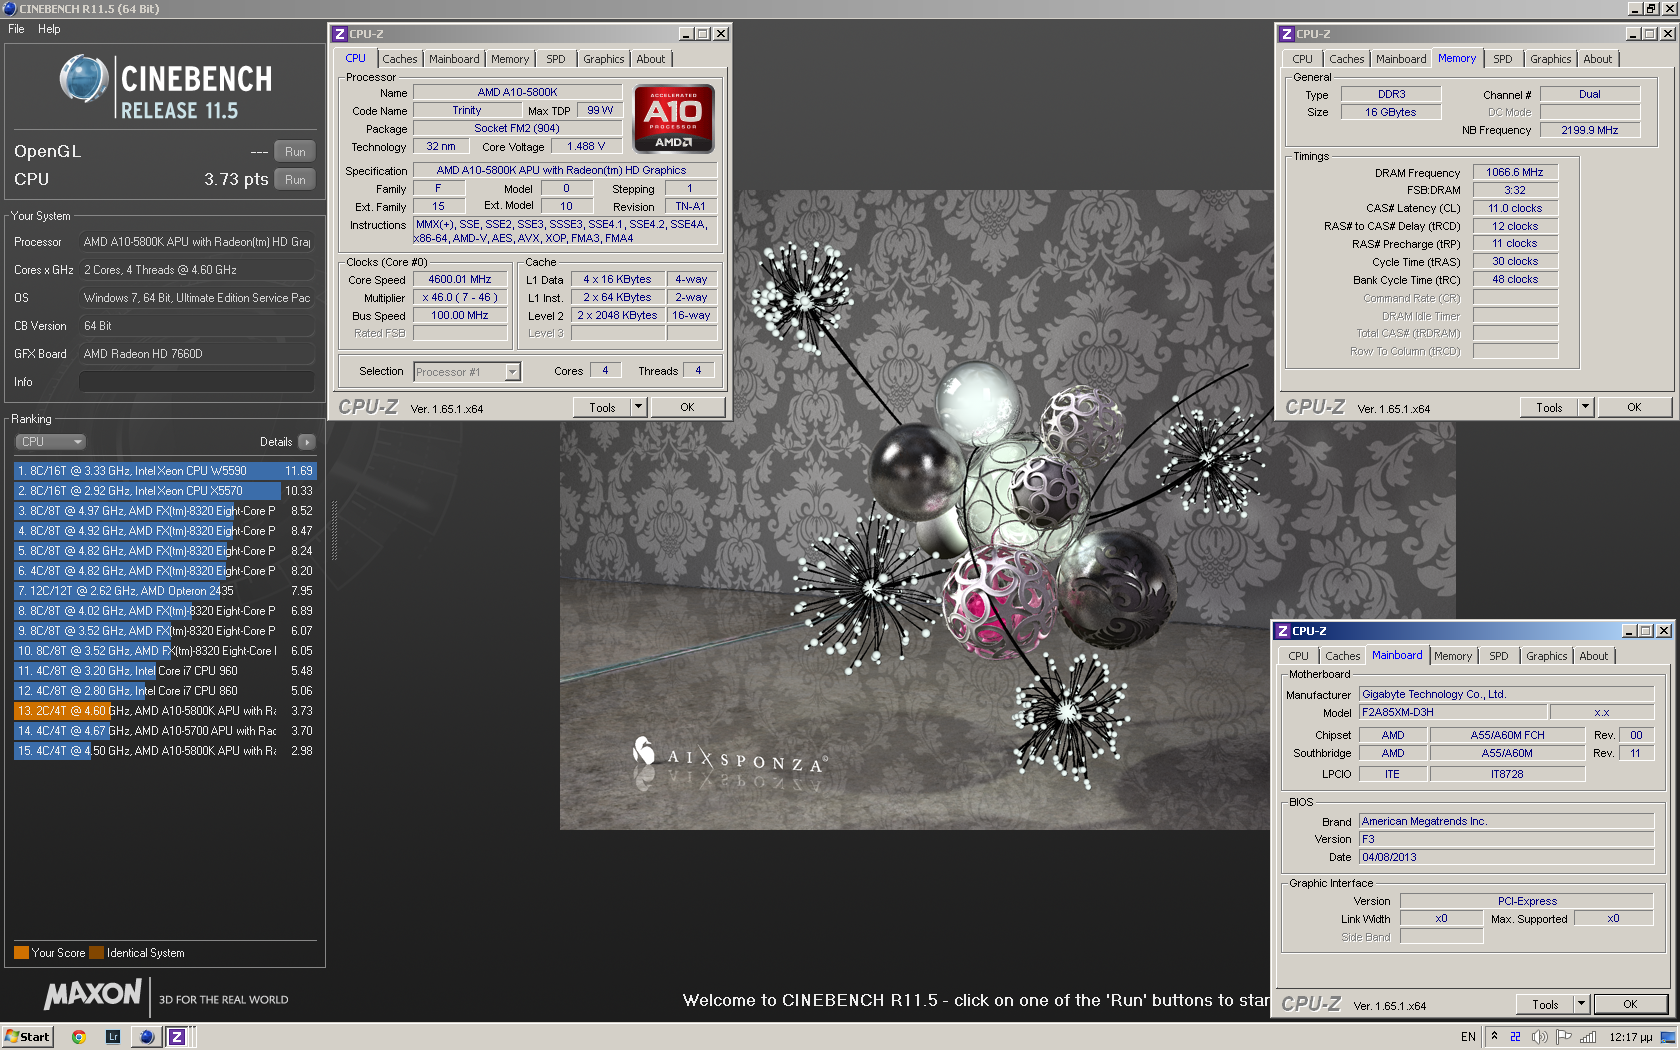Click the CPU-Z purple taskbar button

pos(177,1037)
